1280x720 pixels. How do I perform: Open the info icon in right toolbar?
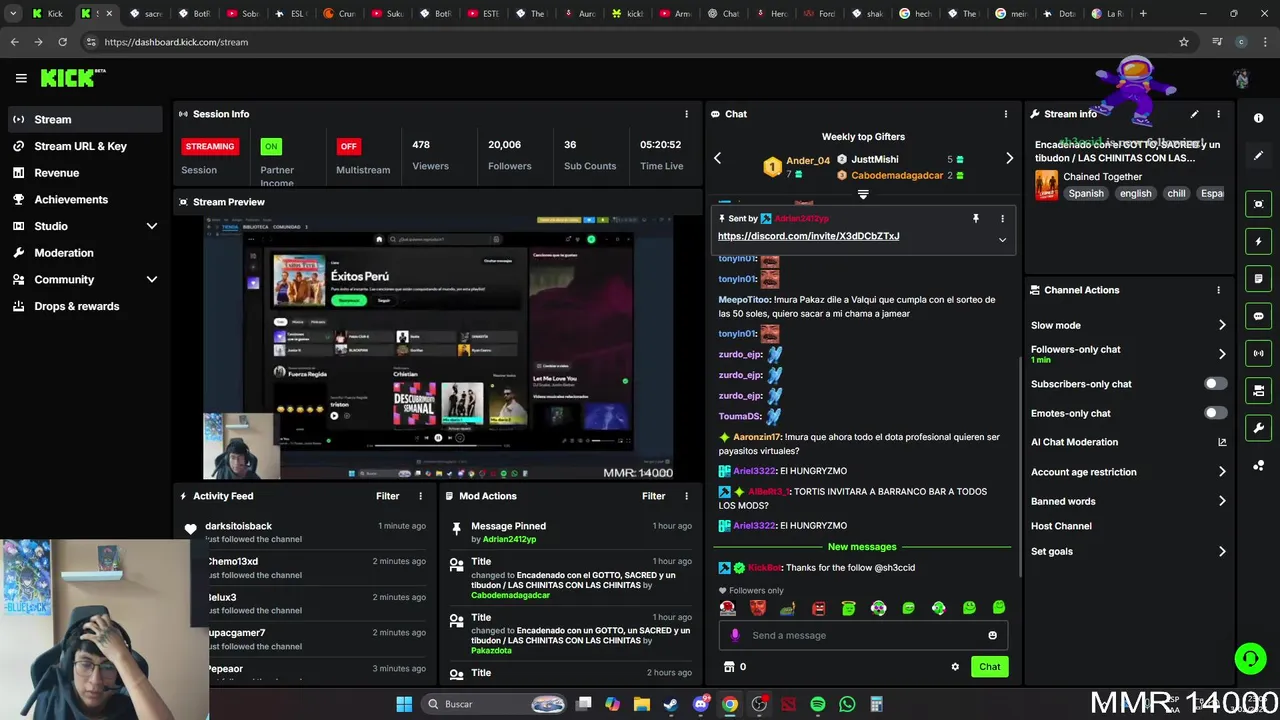click(x=1259, y=118)
